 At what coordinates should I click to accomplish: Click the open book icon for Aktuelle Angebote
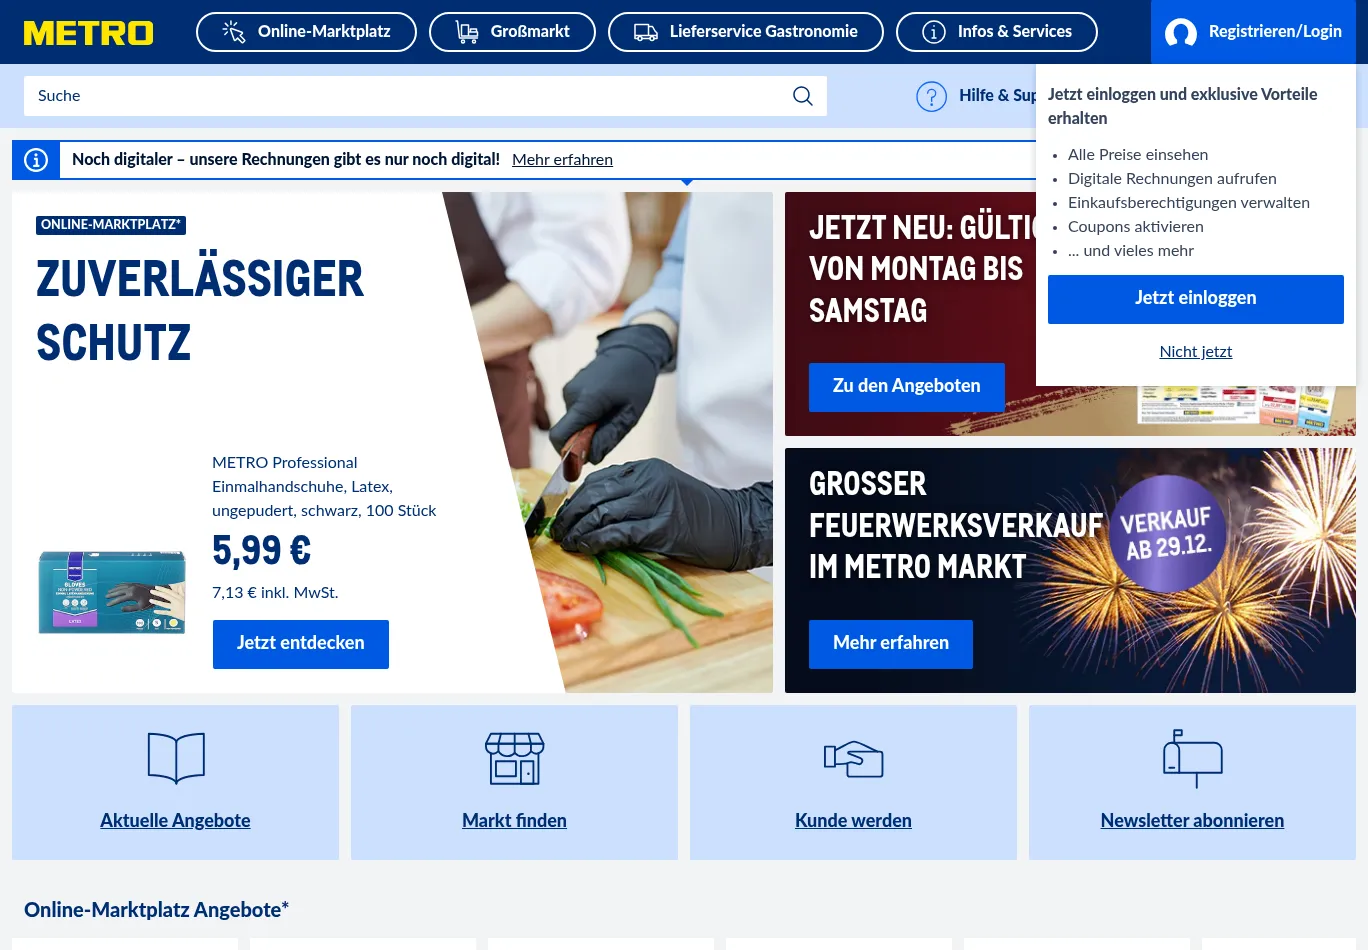click(176, 757)
